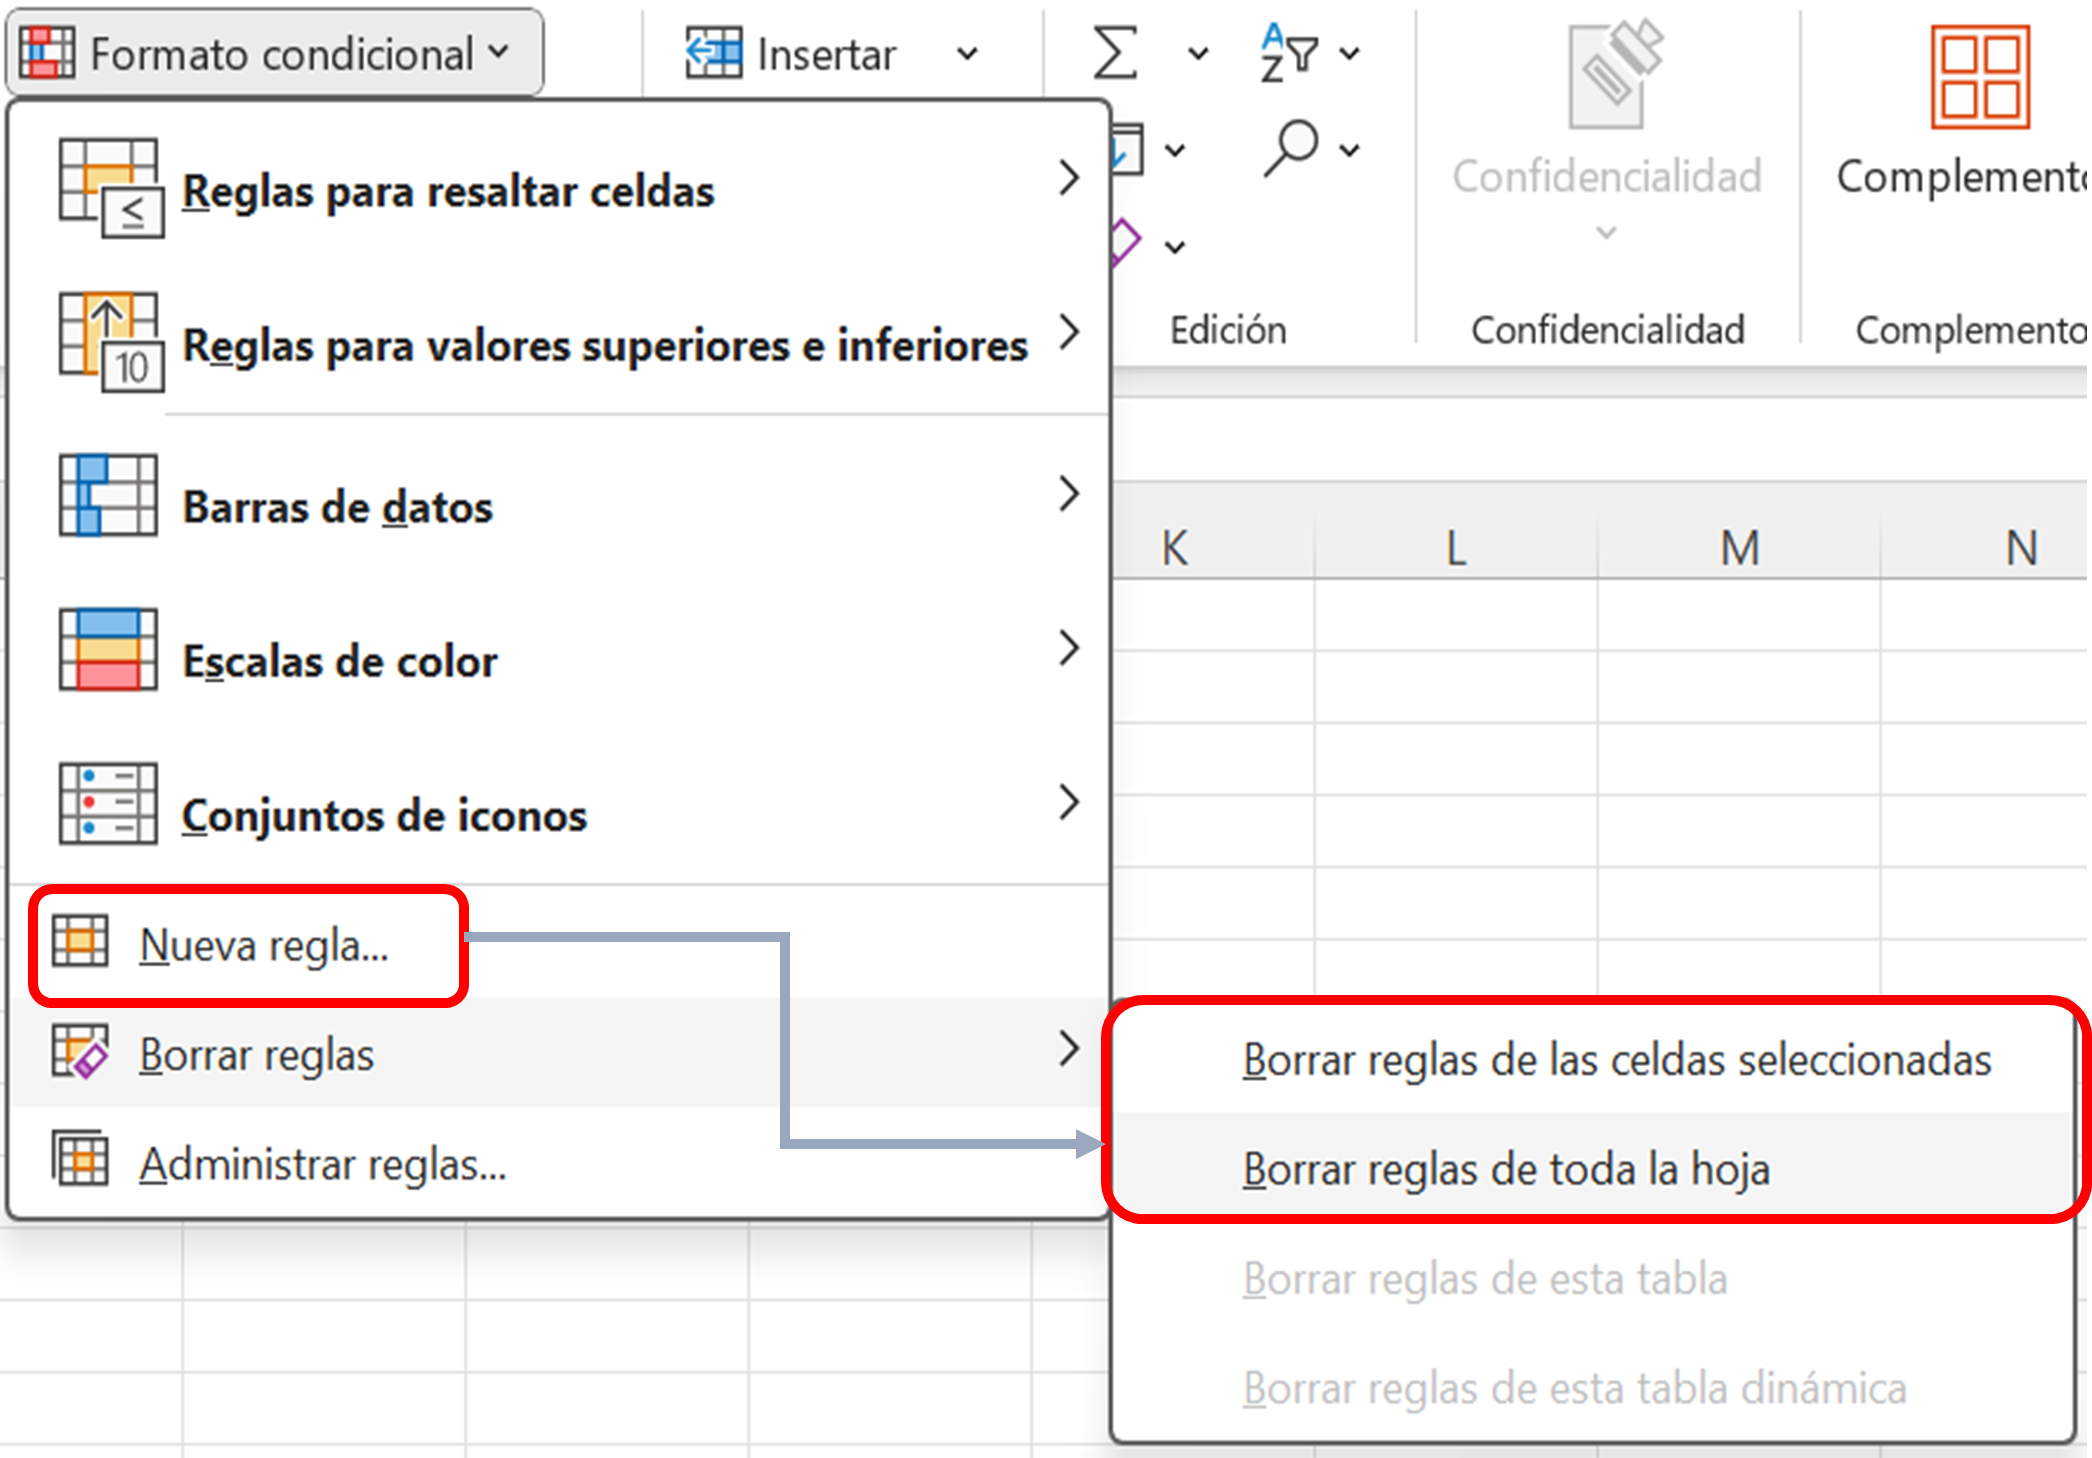Click the Formato condicional icon
Screen dimensions: 2092x1458
pos(47,53)
